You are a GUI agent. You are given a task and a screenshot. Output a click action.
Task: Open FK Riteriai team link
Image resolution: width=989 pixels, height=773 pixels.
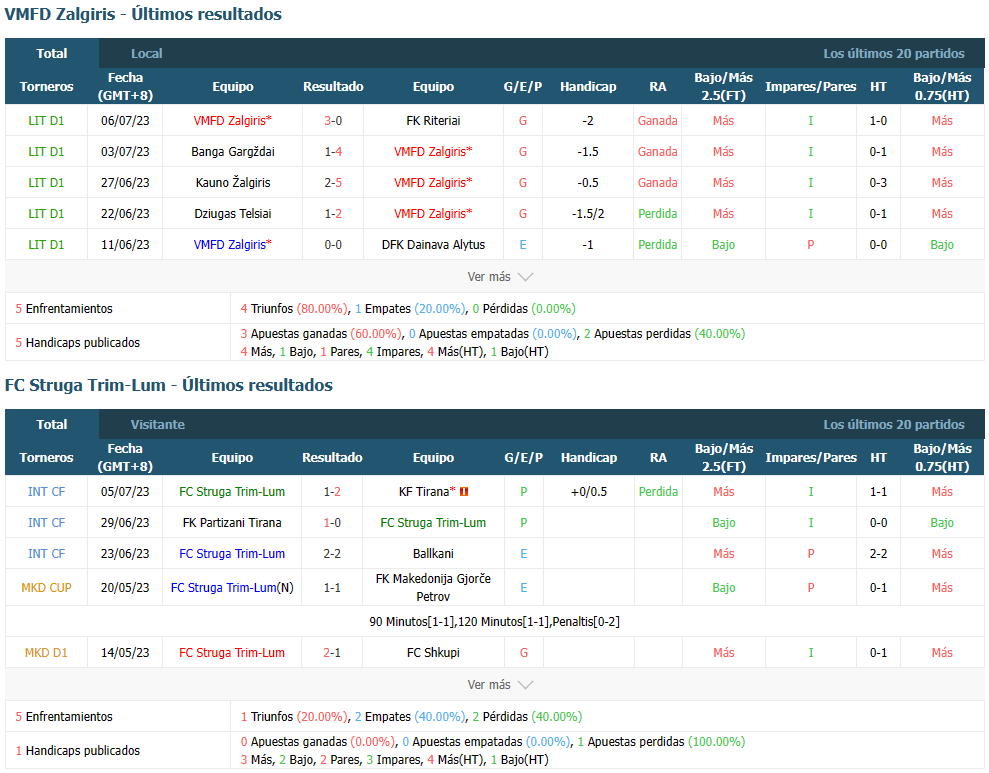(433, 120)
